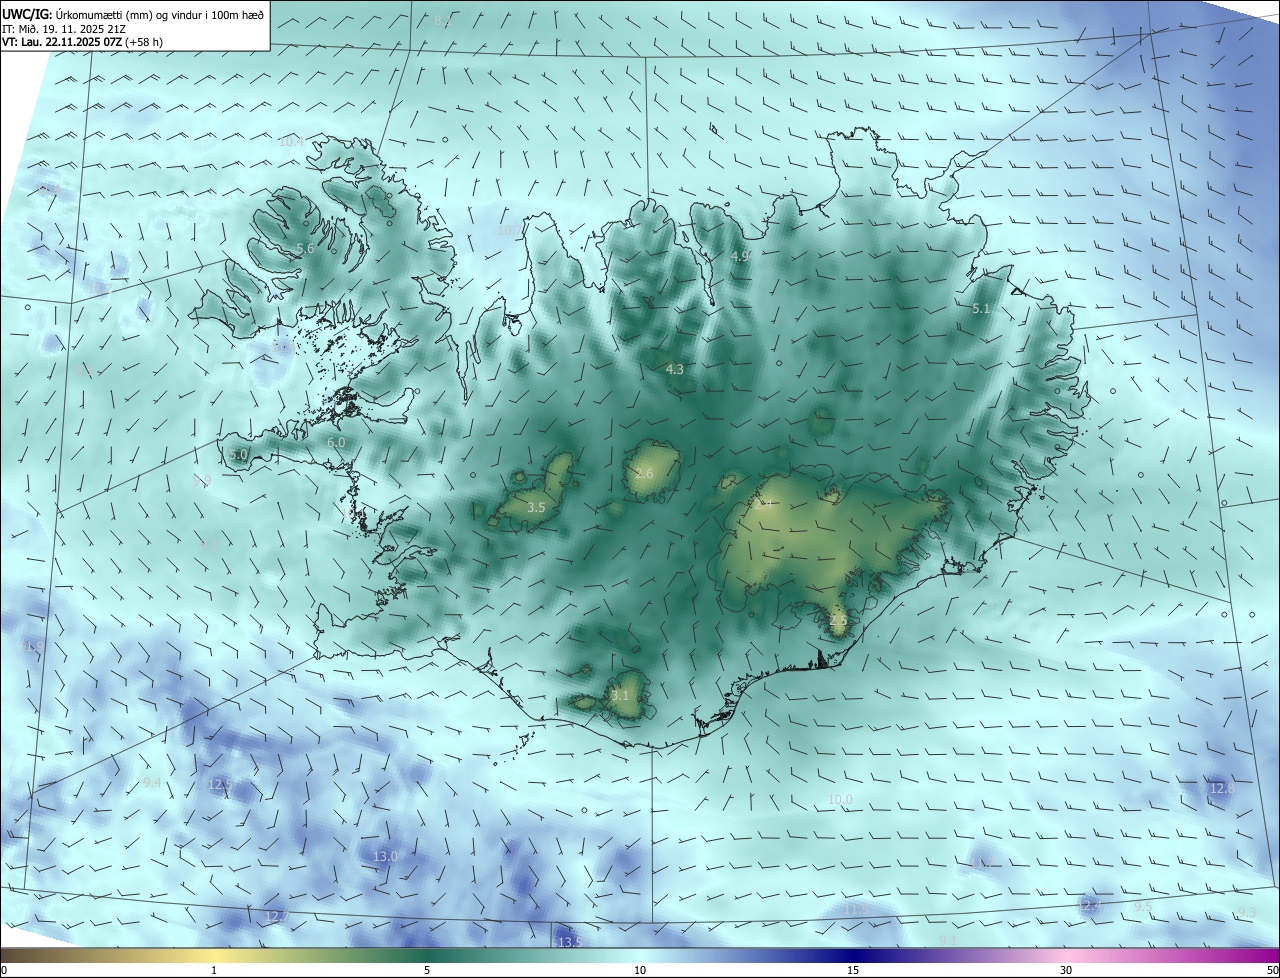Click the 12.7 value near the bottom edge

277,916
